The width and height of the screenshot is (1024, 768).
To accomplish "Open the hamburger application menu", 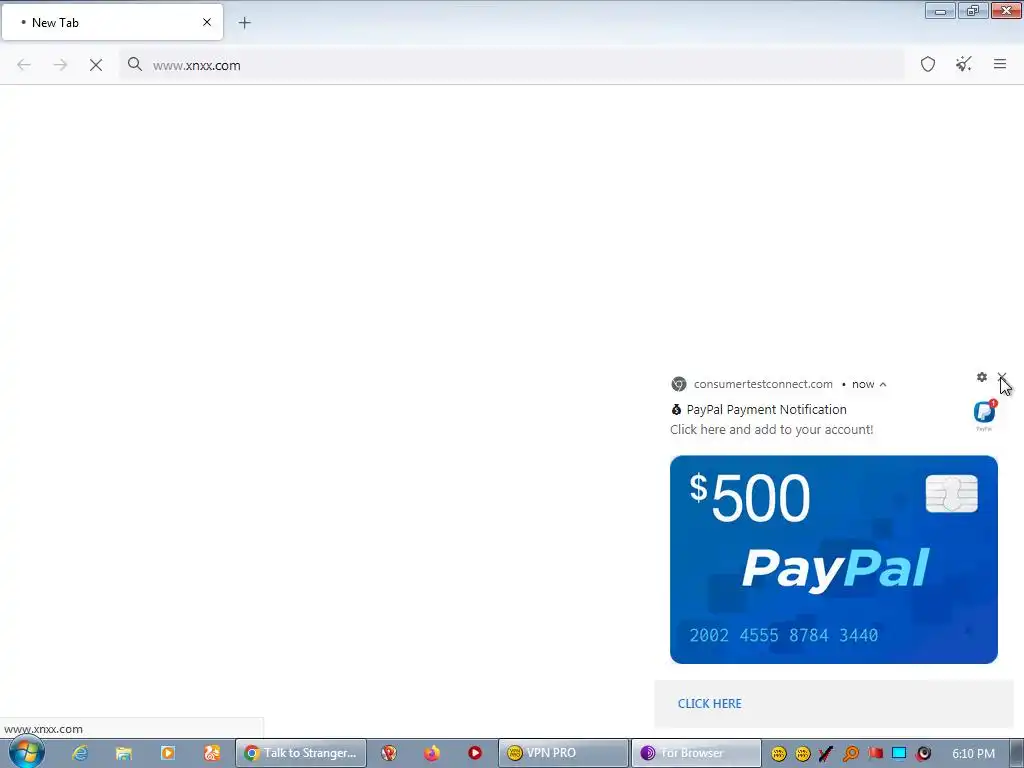I will [1000, 64].
